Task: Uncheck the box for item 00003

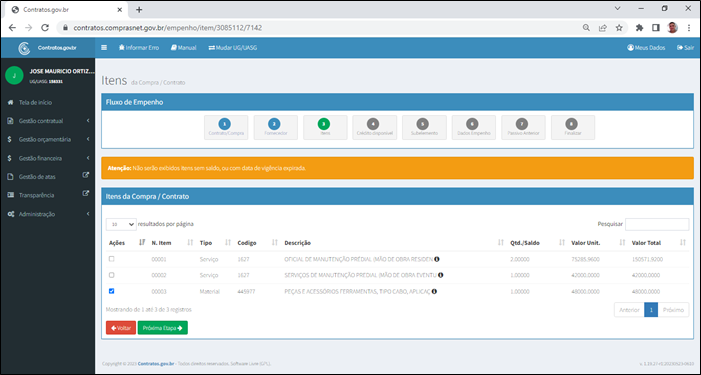Action: (112, 291)
